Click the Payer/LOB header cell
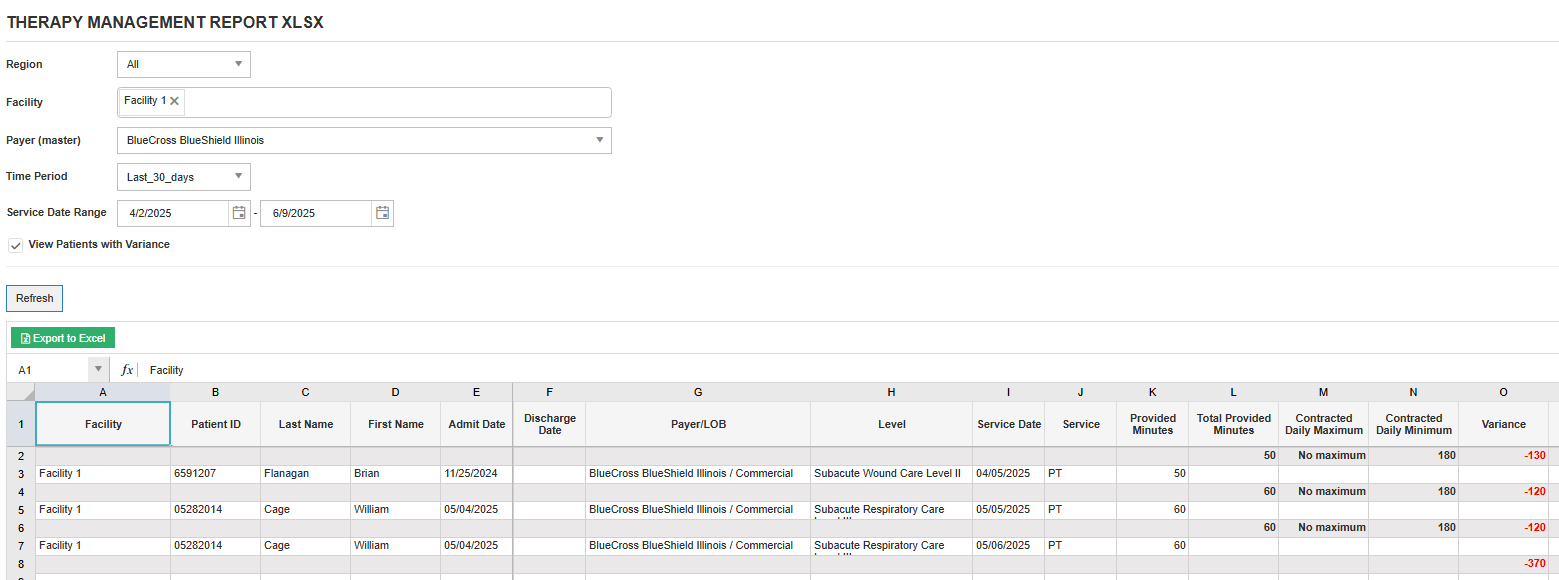This screenshot has width=1559, height=580. [x=698, y=424]
